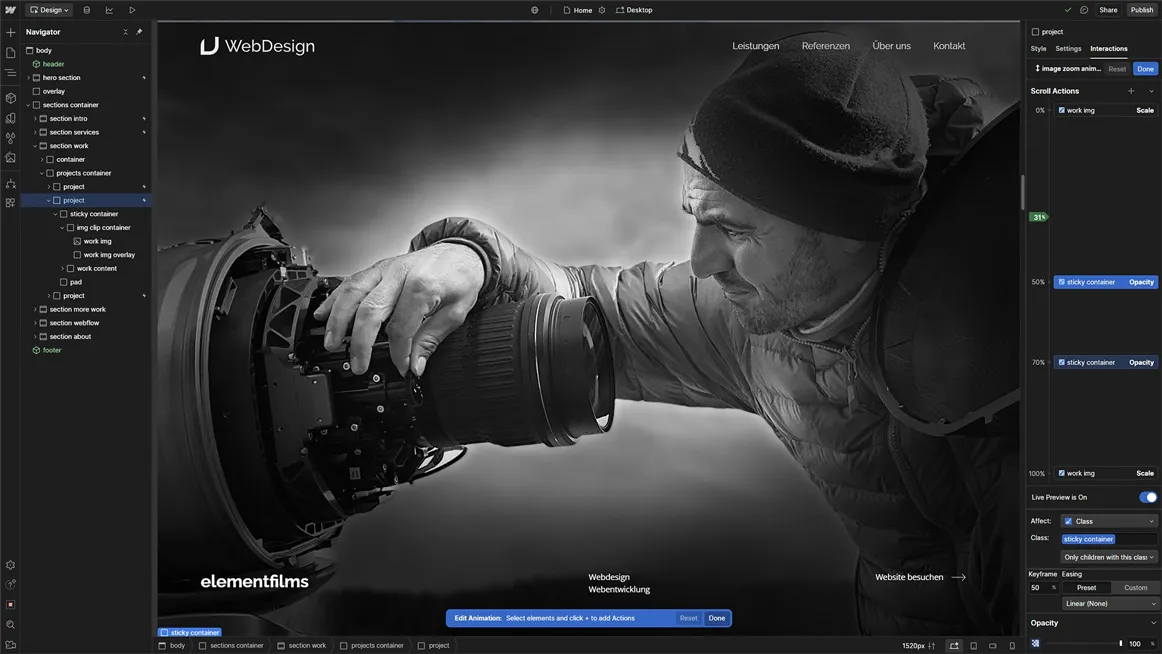Click Reset in the Edit Animation bar
The width and height of the screenshot is (1162, 654).
pyautogui.click(x=688, y=618)
